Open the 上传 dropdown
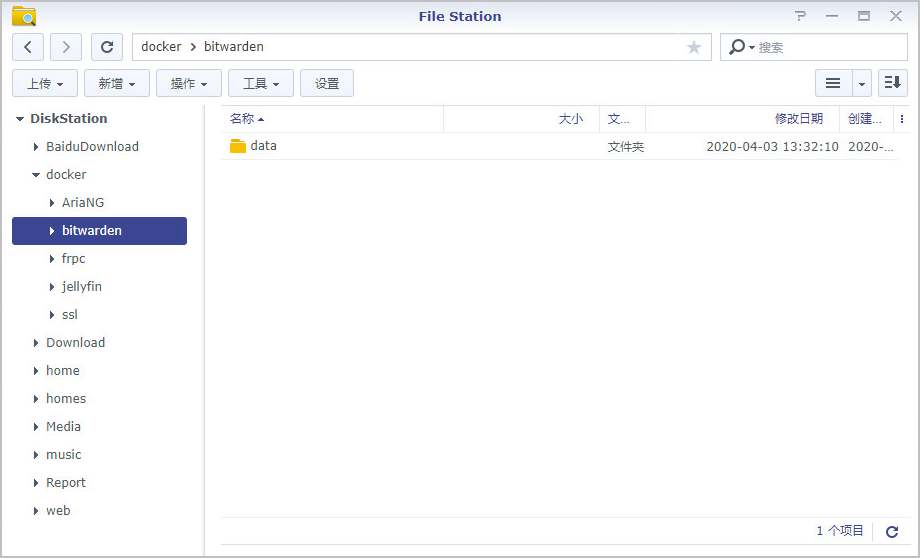This screenshot has height=558, width=920. [x=45, y=83]
